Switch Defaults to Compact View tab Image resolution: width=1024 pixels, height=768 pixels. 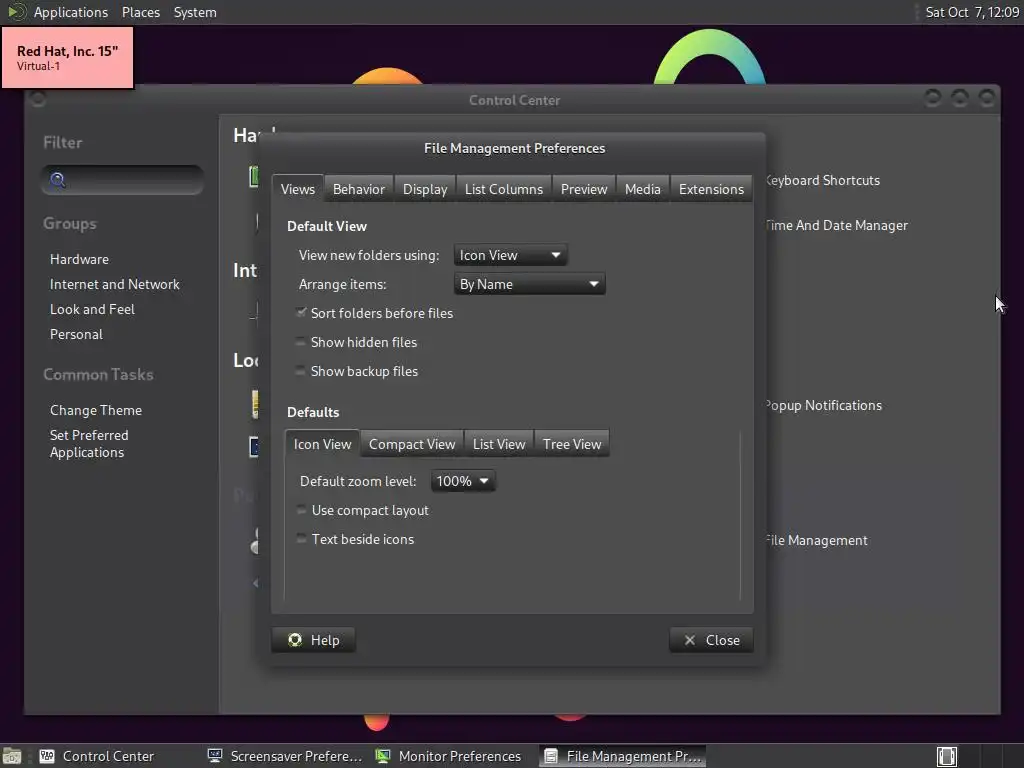coord(412,444)
